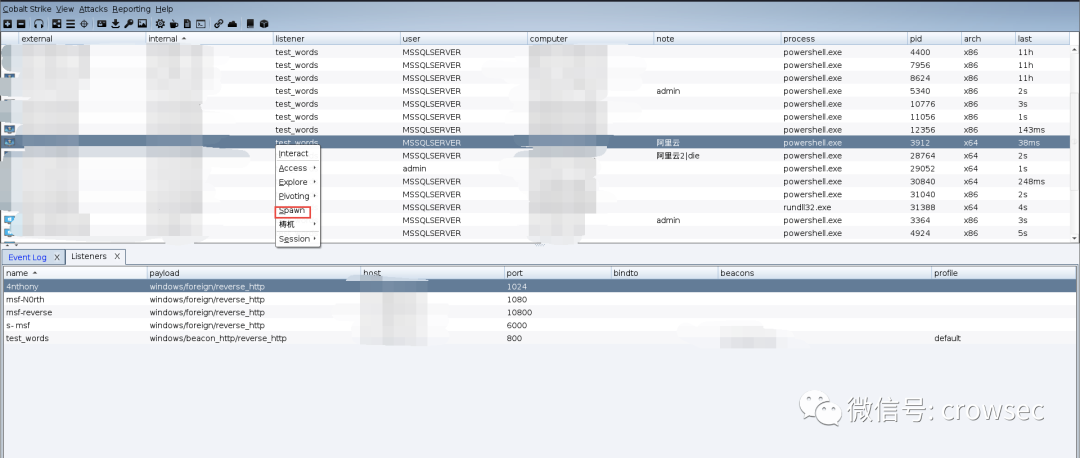Sort sessions by process column header
The height and width of the screenshot is (458, 1080).
844,39
